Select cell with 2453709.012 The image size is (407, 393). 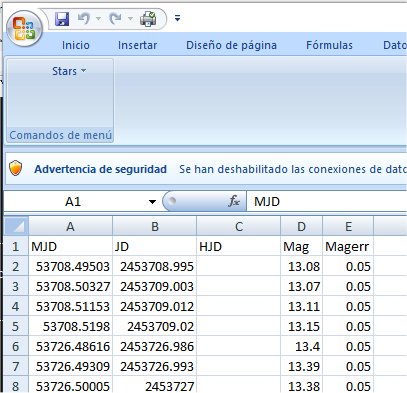(x=155, y=306)
